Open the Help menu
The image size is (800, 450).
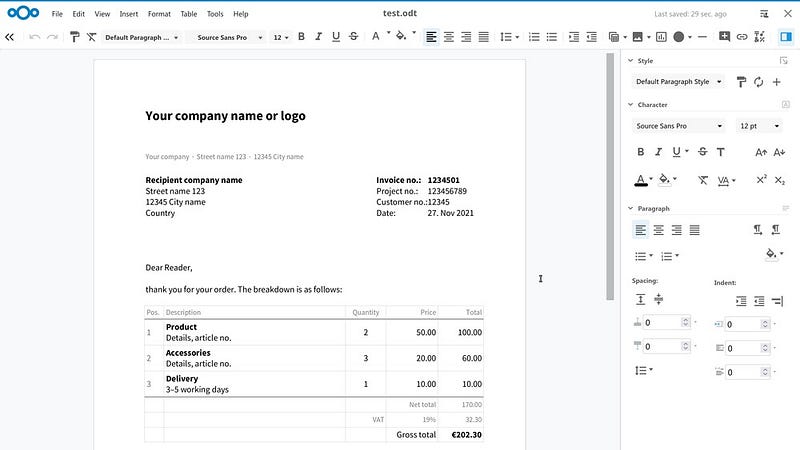point(240,14)
